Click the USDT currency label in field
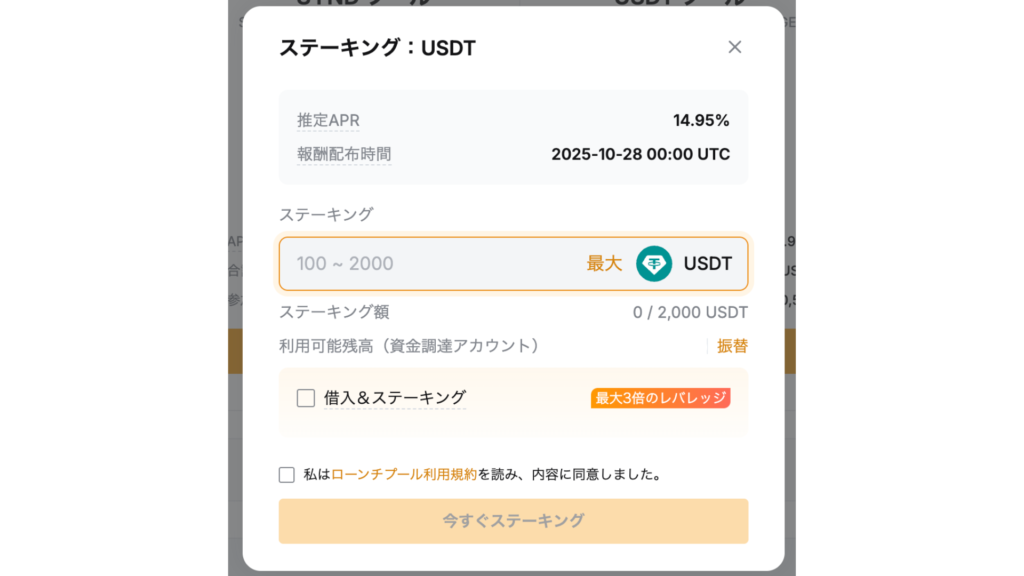 (x=708, y=264)
